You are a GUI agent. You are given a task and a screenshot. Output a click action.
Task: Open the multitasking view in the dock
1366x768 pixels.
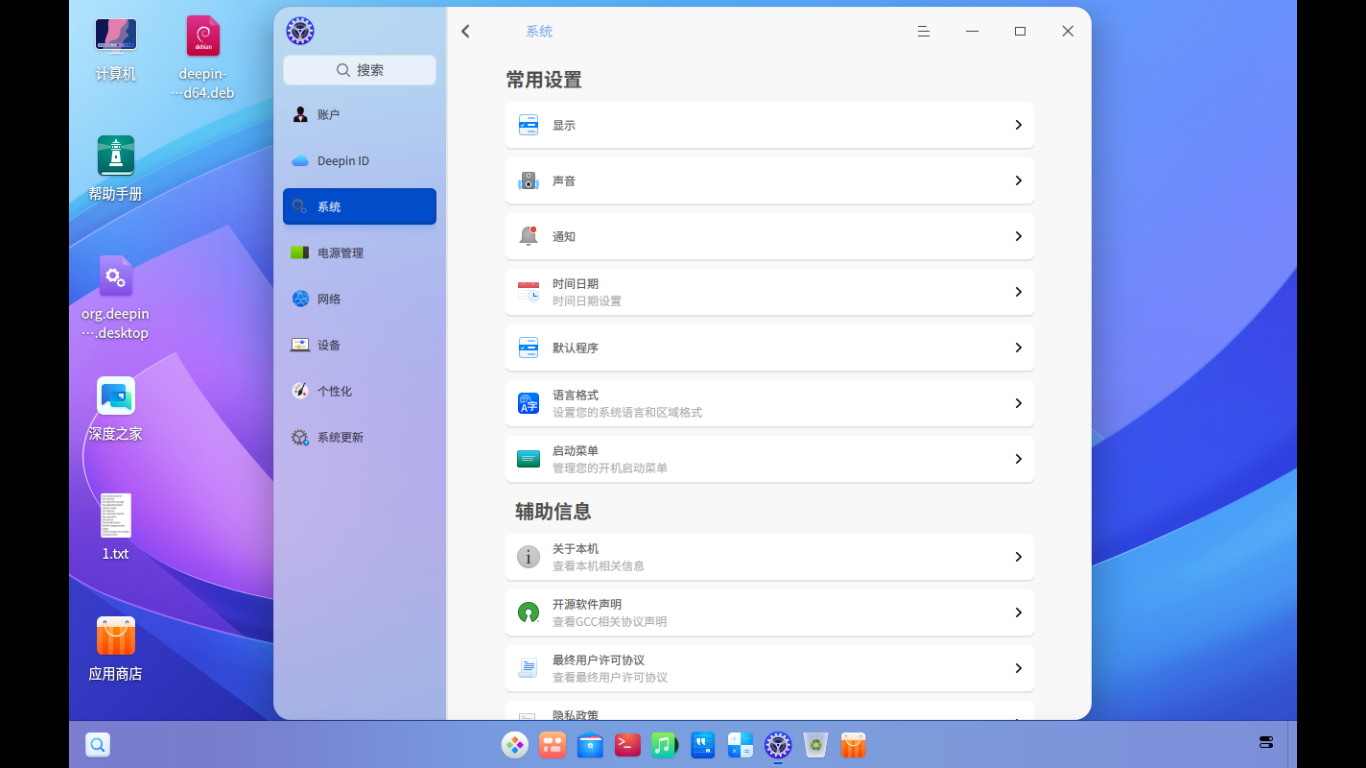[553, 745]
